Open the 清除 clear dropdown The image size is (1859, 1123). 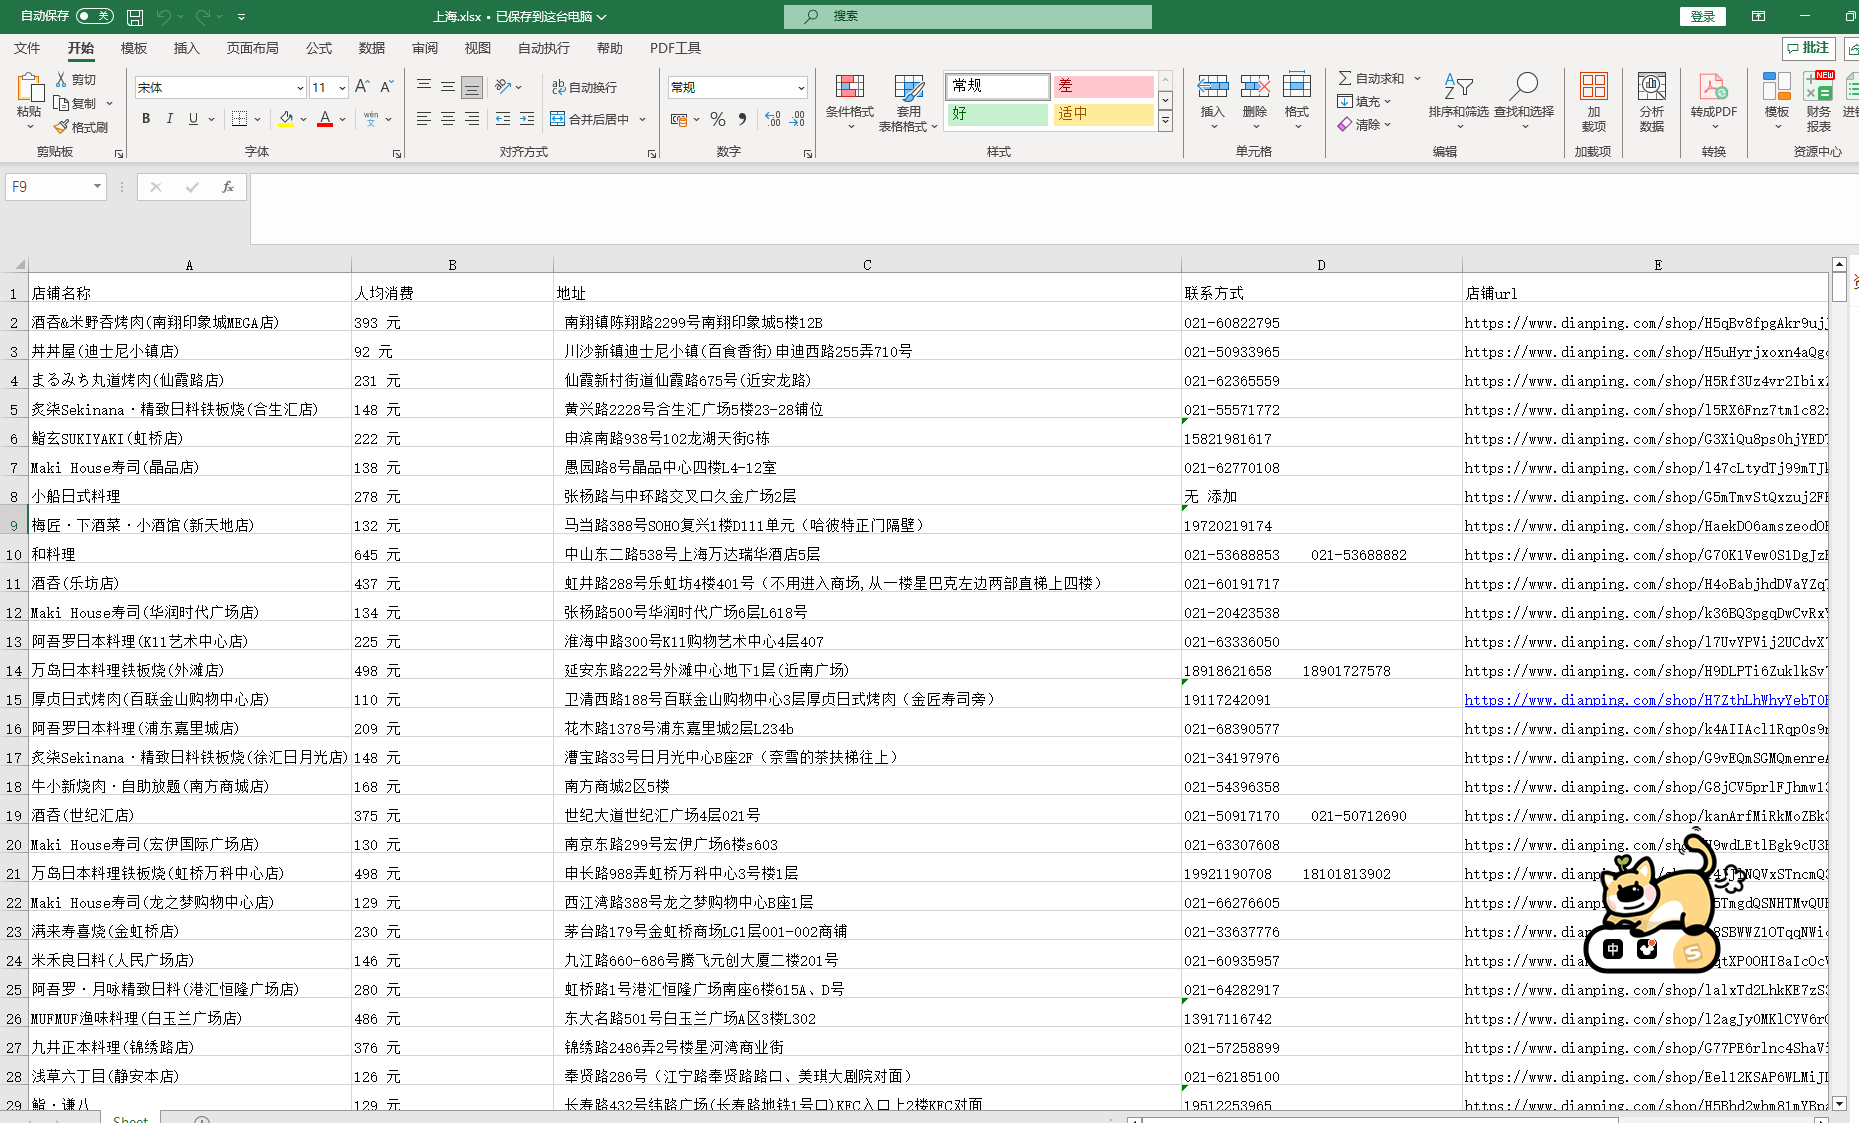click(x=1388, y=125)
